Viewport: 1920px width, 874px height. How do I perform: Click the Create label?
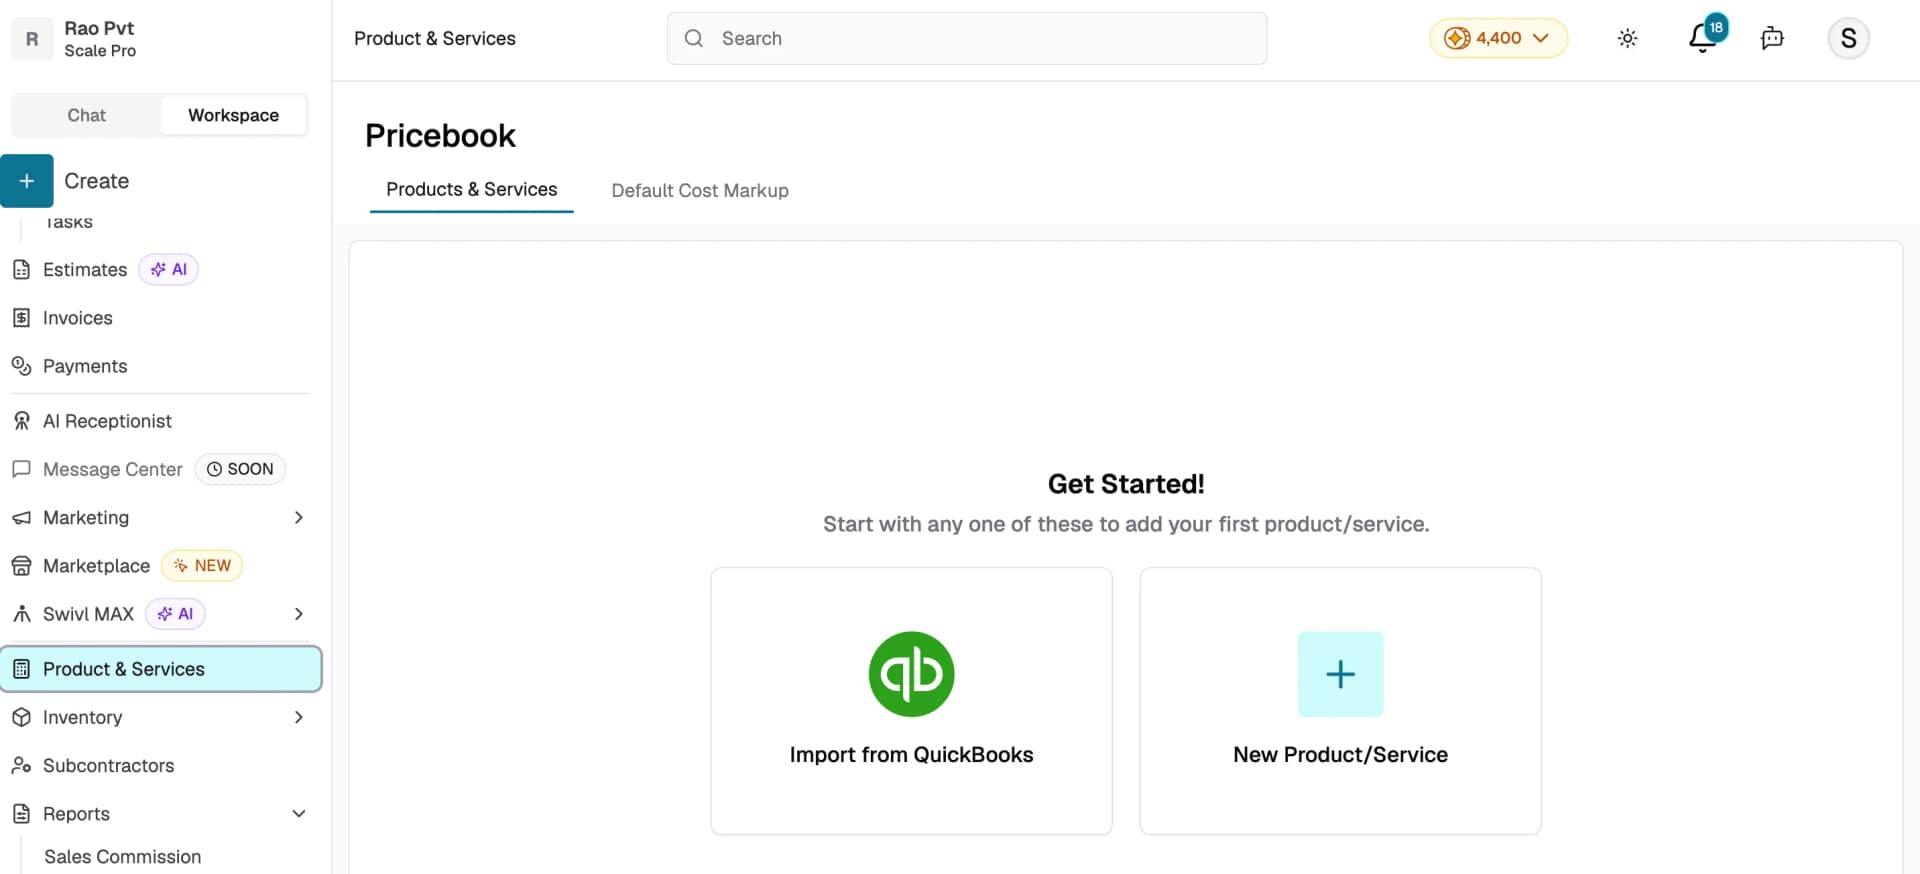(x=96, y=181)
